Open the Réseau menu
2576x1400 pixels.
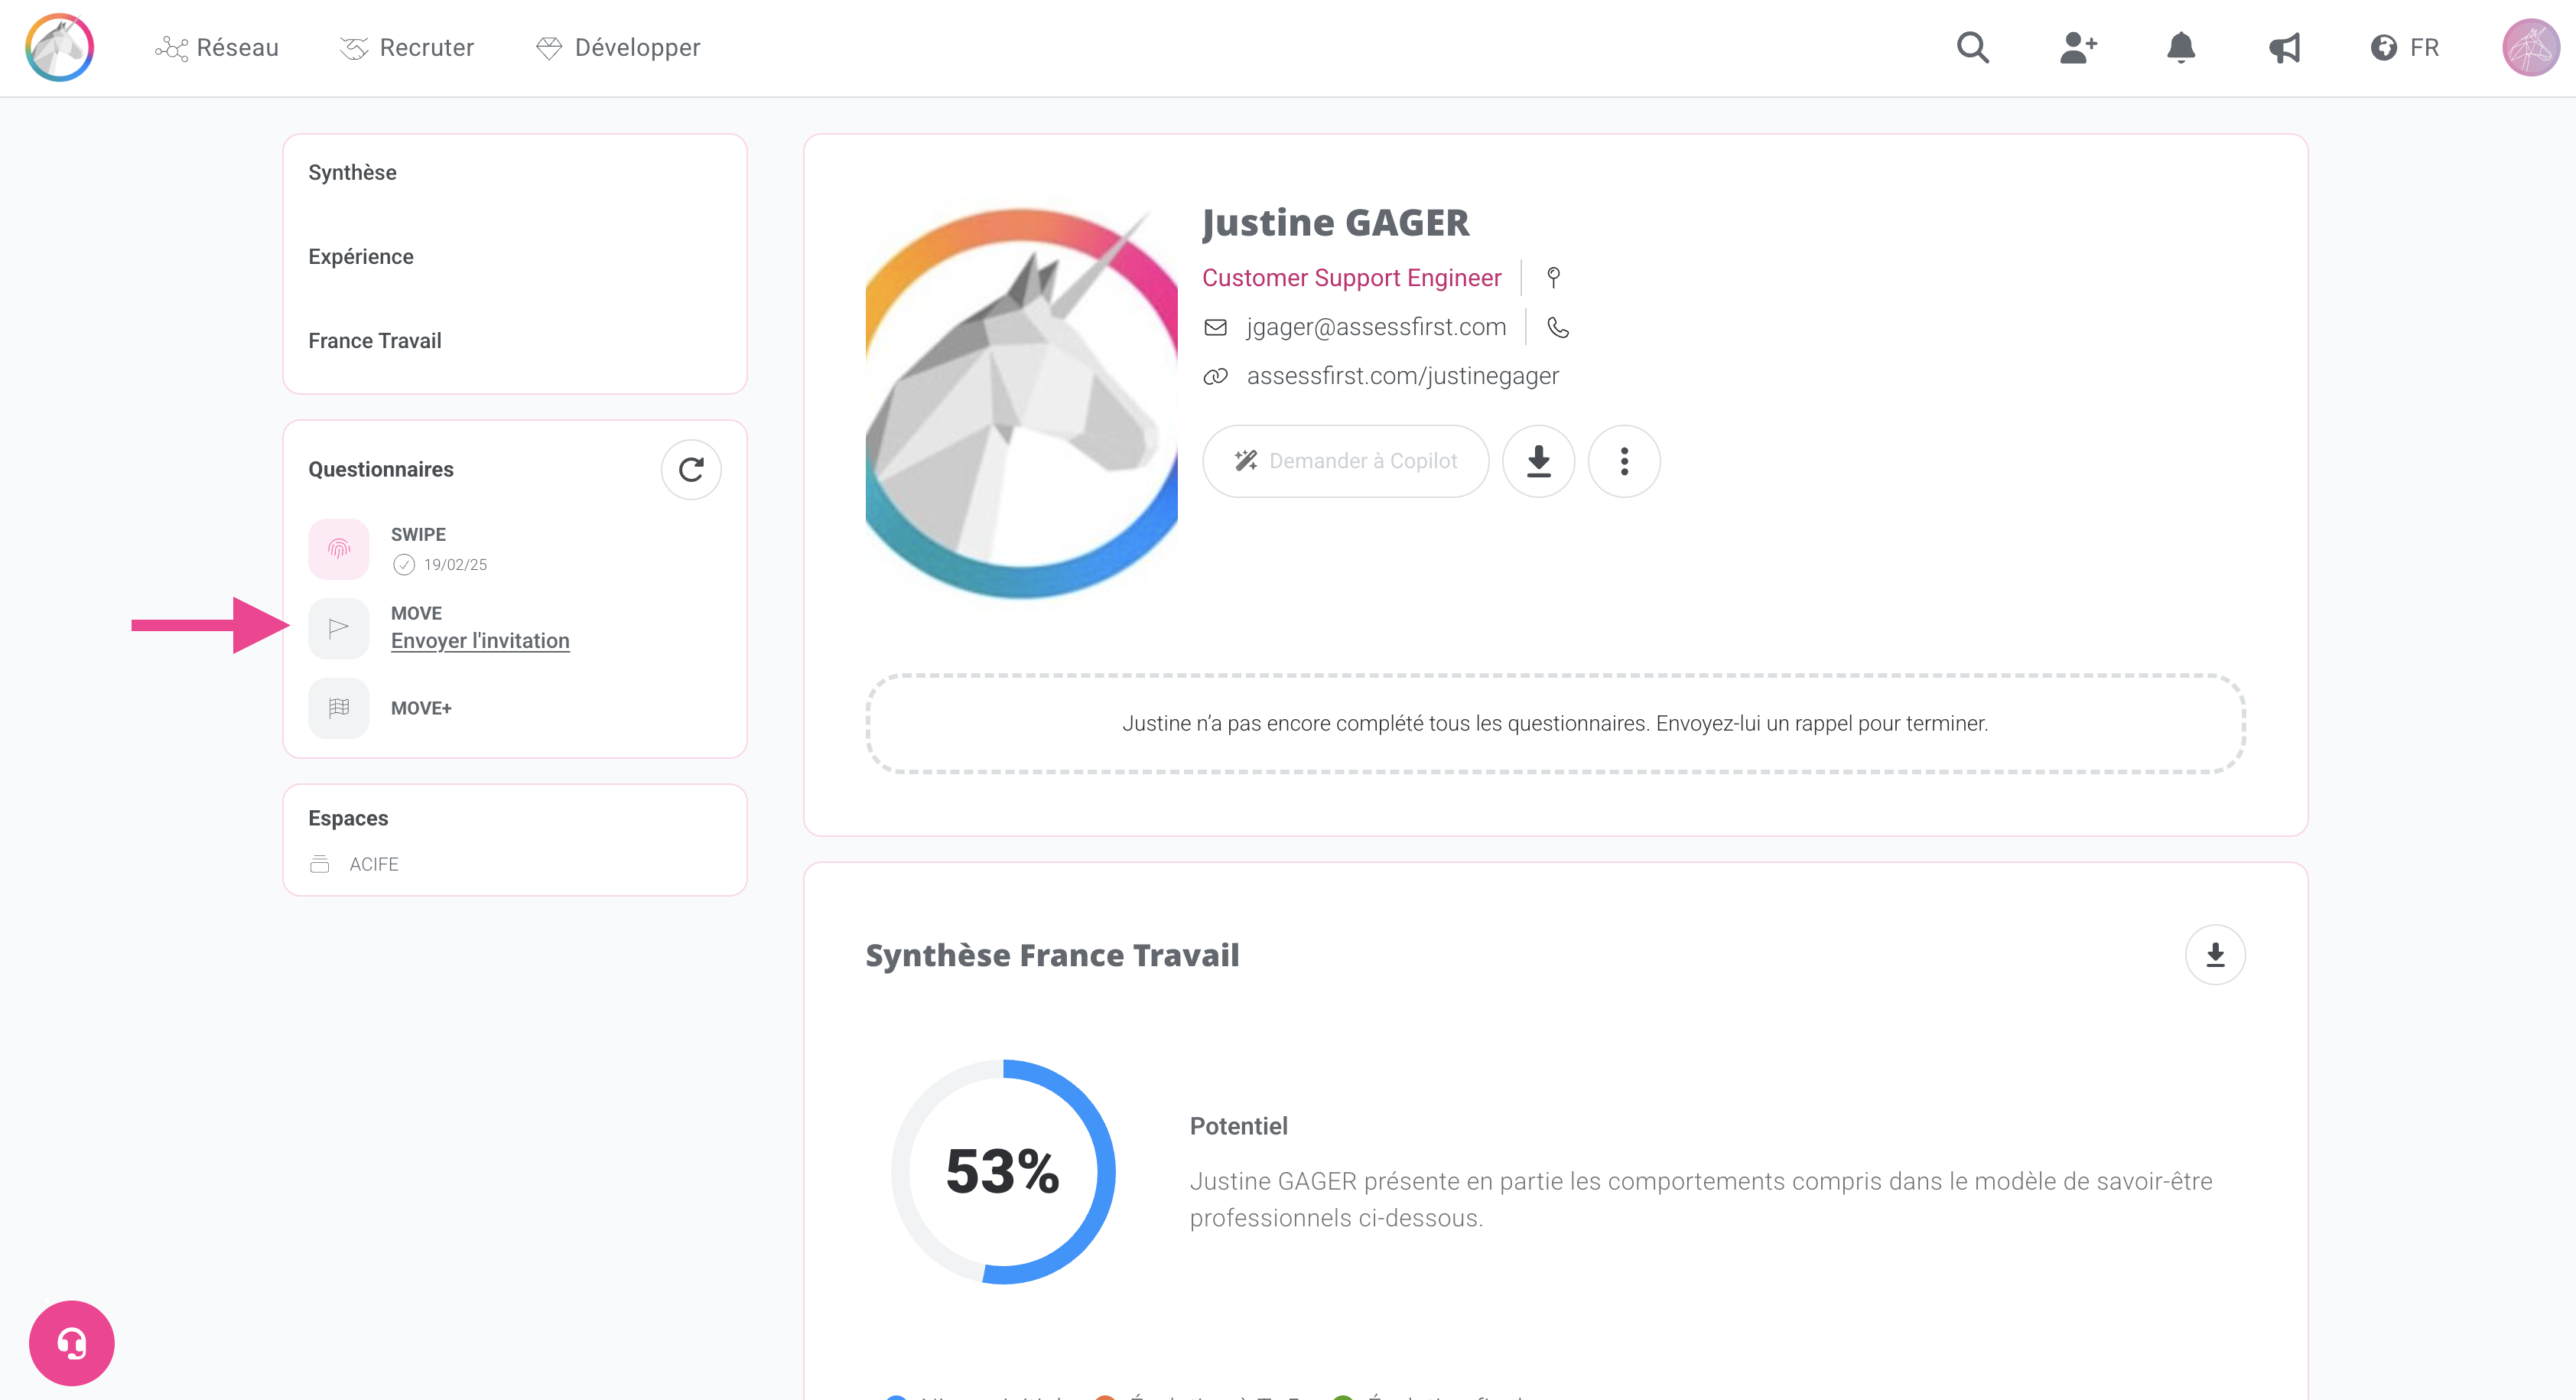(217, 47)
